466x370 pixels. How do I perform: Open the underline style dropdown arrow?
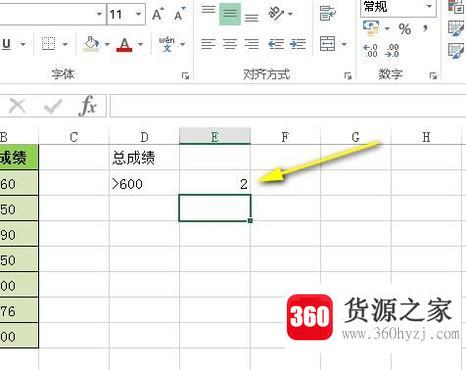23,44
